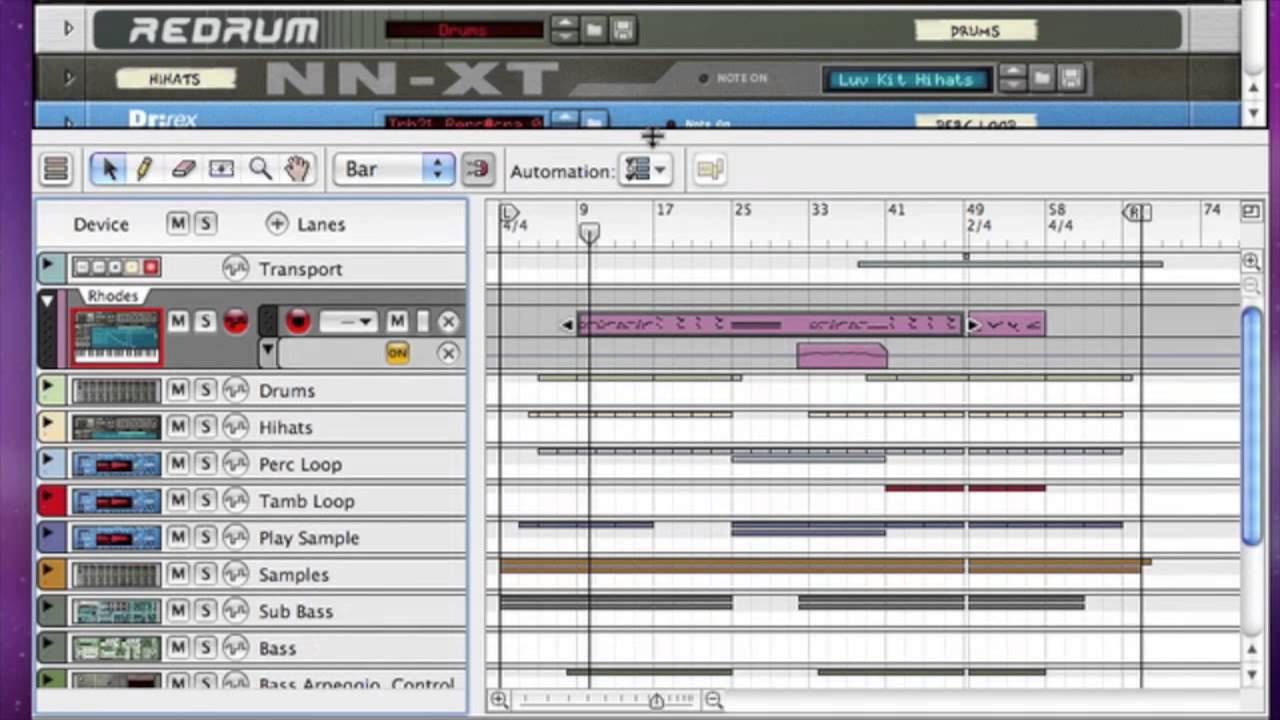The height and width of the screenshot is (720, 1280).
Task: Click the Rhodes device thumbnail
Action: (x=115, y=336)
